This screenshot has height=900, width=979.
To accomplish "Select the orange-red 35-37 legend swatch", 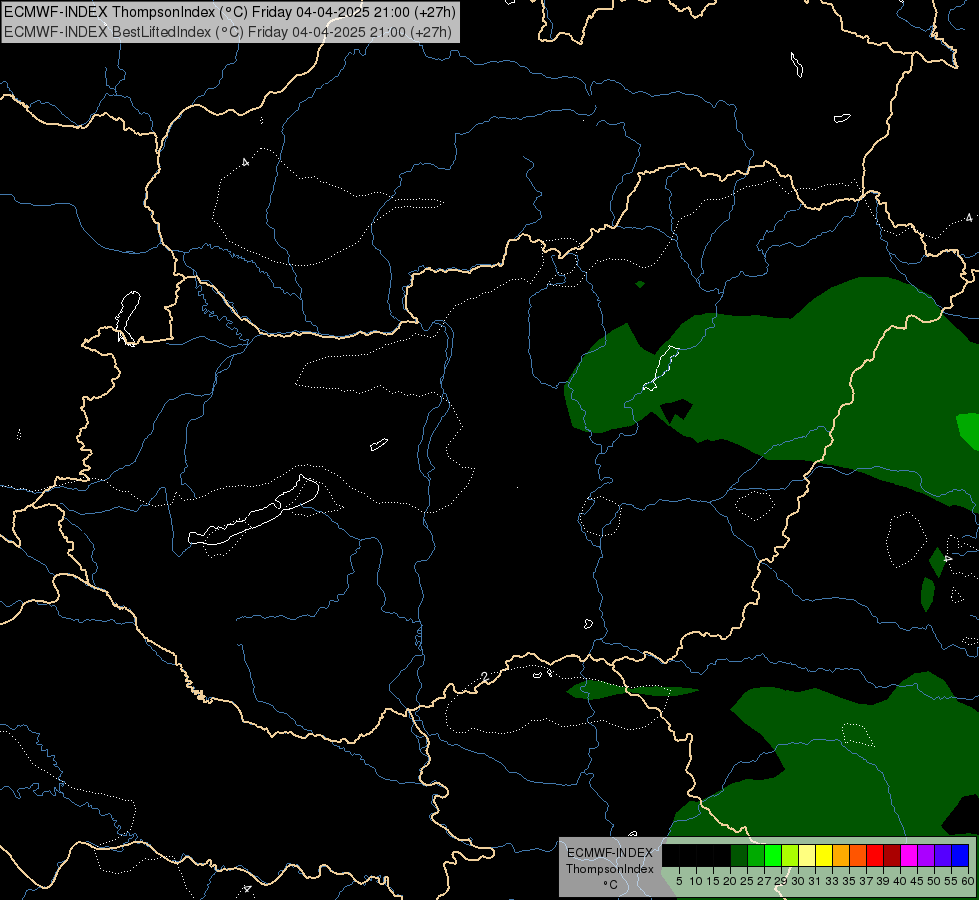I will coord(858,855).
